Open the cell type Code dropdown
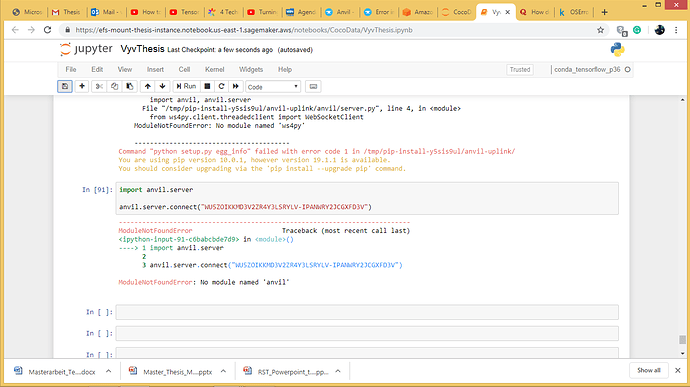The image size is (690, 387). coord(273,87)
